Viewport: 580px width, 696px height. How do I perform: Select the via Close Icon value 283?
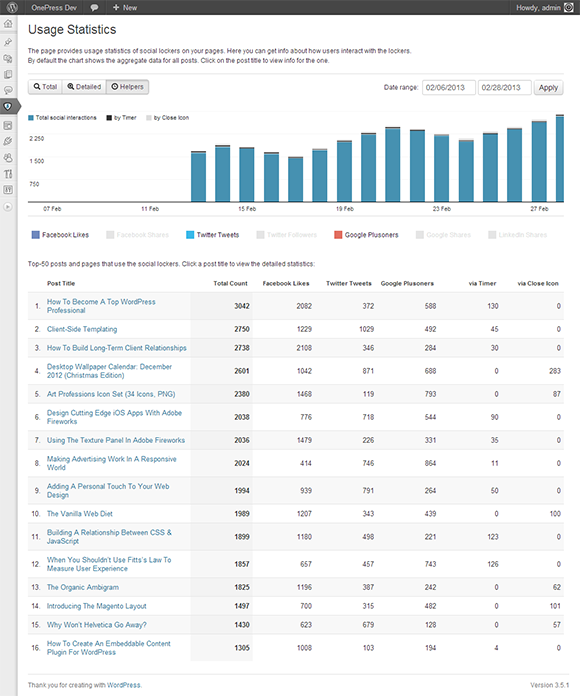(555, 371)
